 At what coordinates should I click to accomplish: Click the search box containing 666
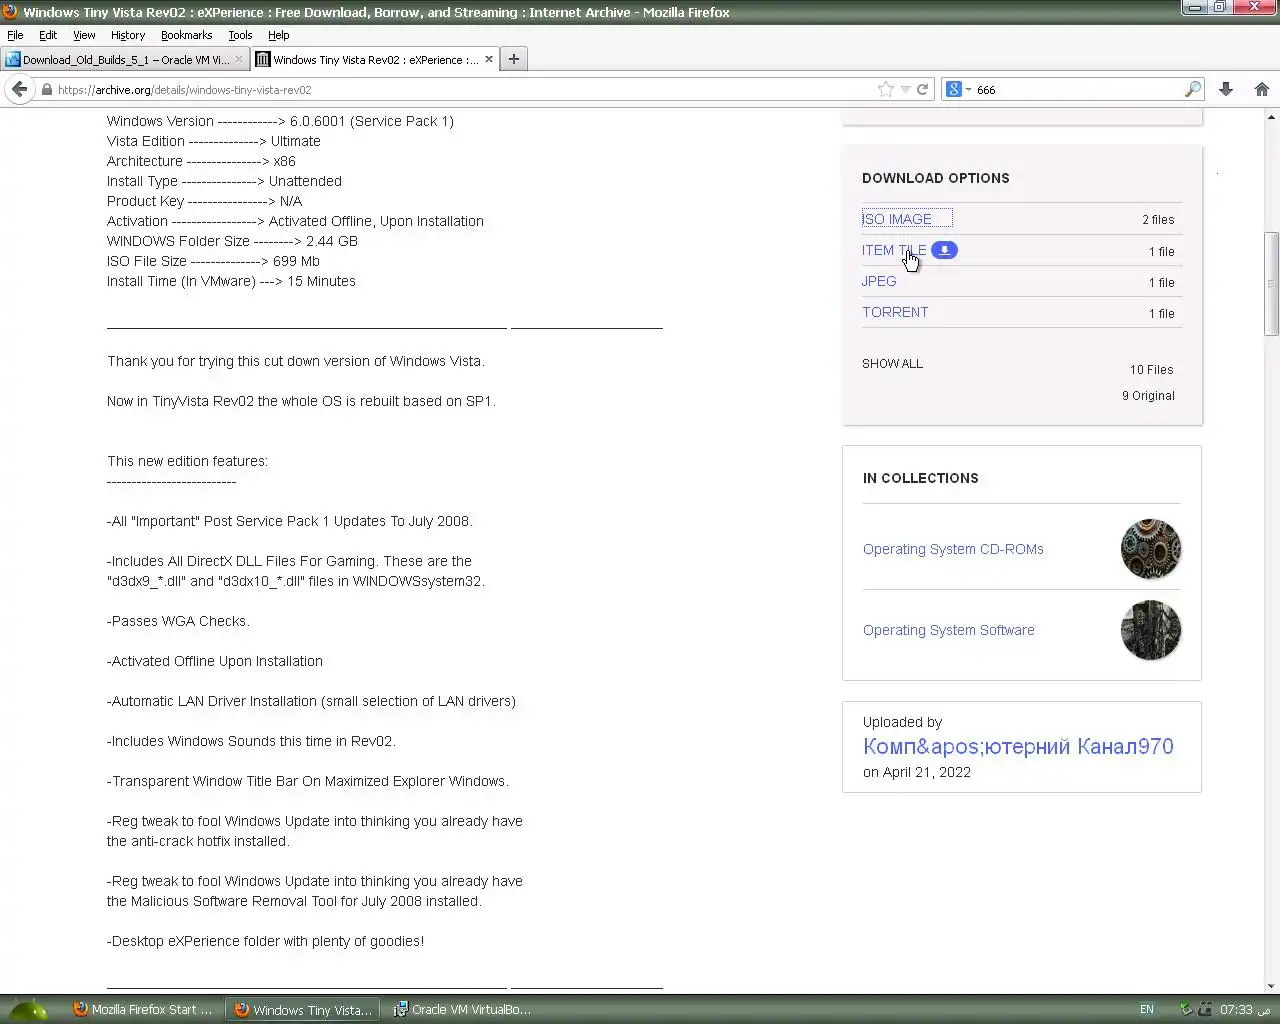click(x=1078, y=89)
